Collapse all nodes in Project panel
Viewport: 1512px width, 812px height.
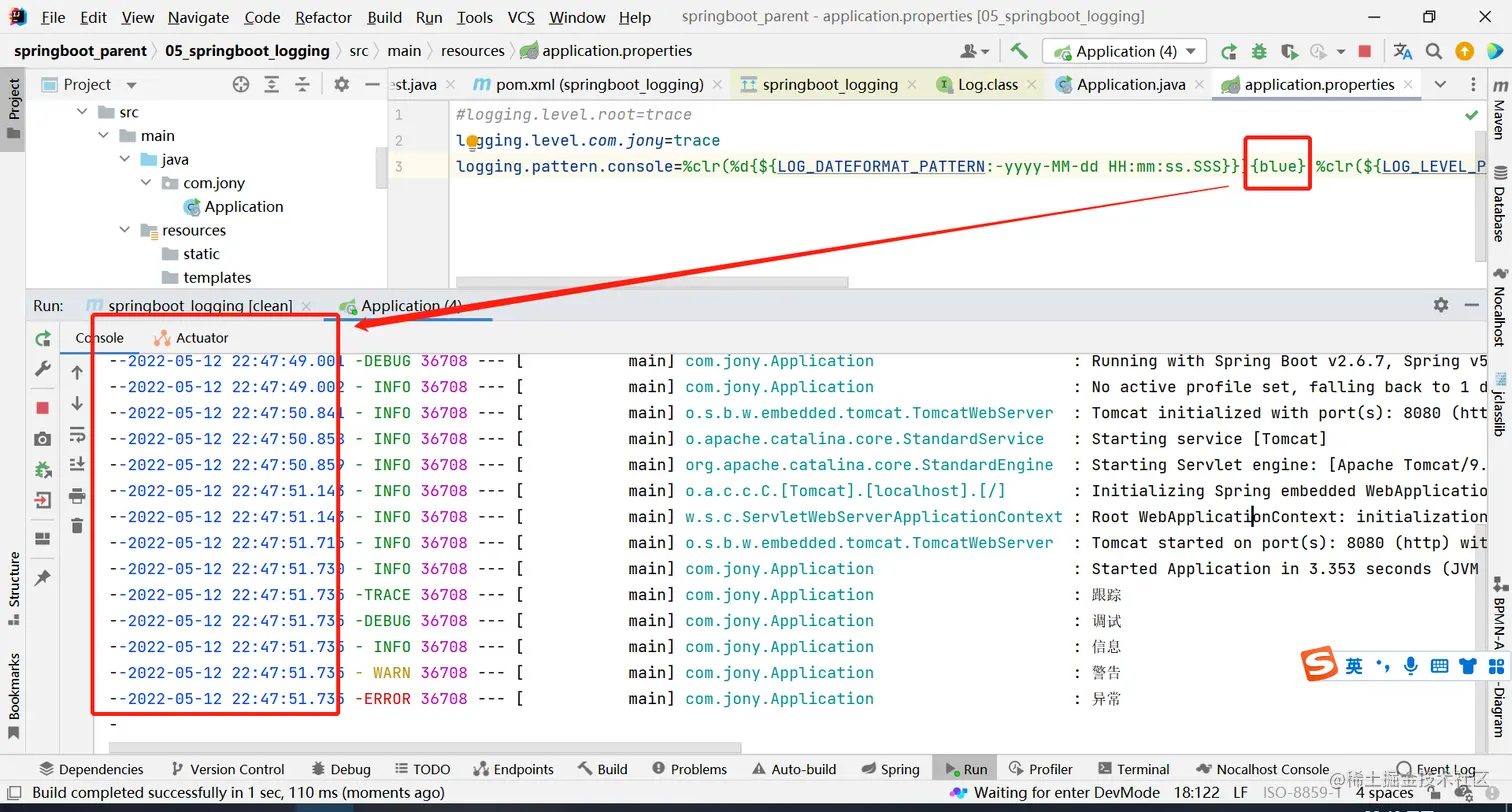click(x=302, y=85)
